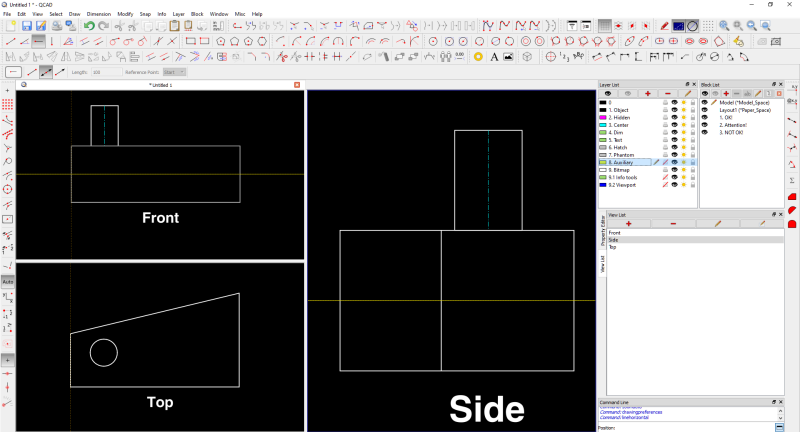This screenshot has height=432, width=800.
Task: Close the Untitled 1 drawing tab
Action: [x=297, y=85]
